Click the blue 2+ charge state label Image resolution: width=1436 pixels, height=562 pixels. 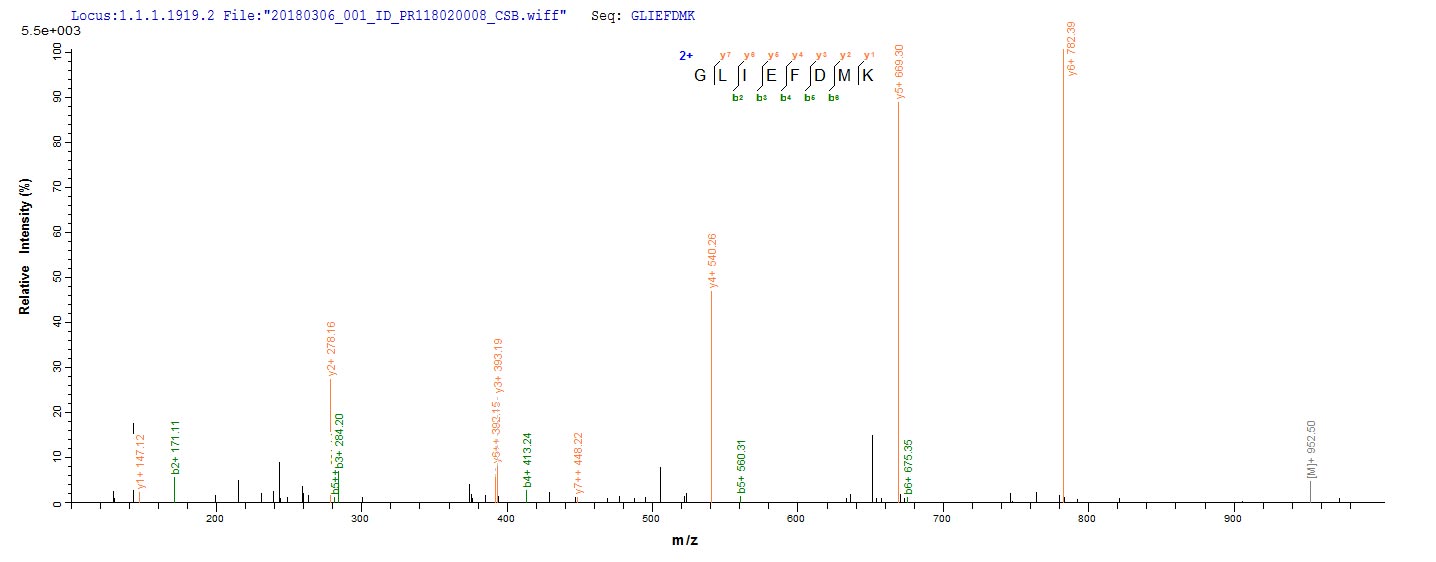point(686,56)
